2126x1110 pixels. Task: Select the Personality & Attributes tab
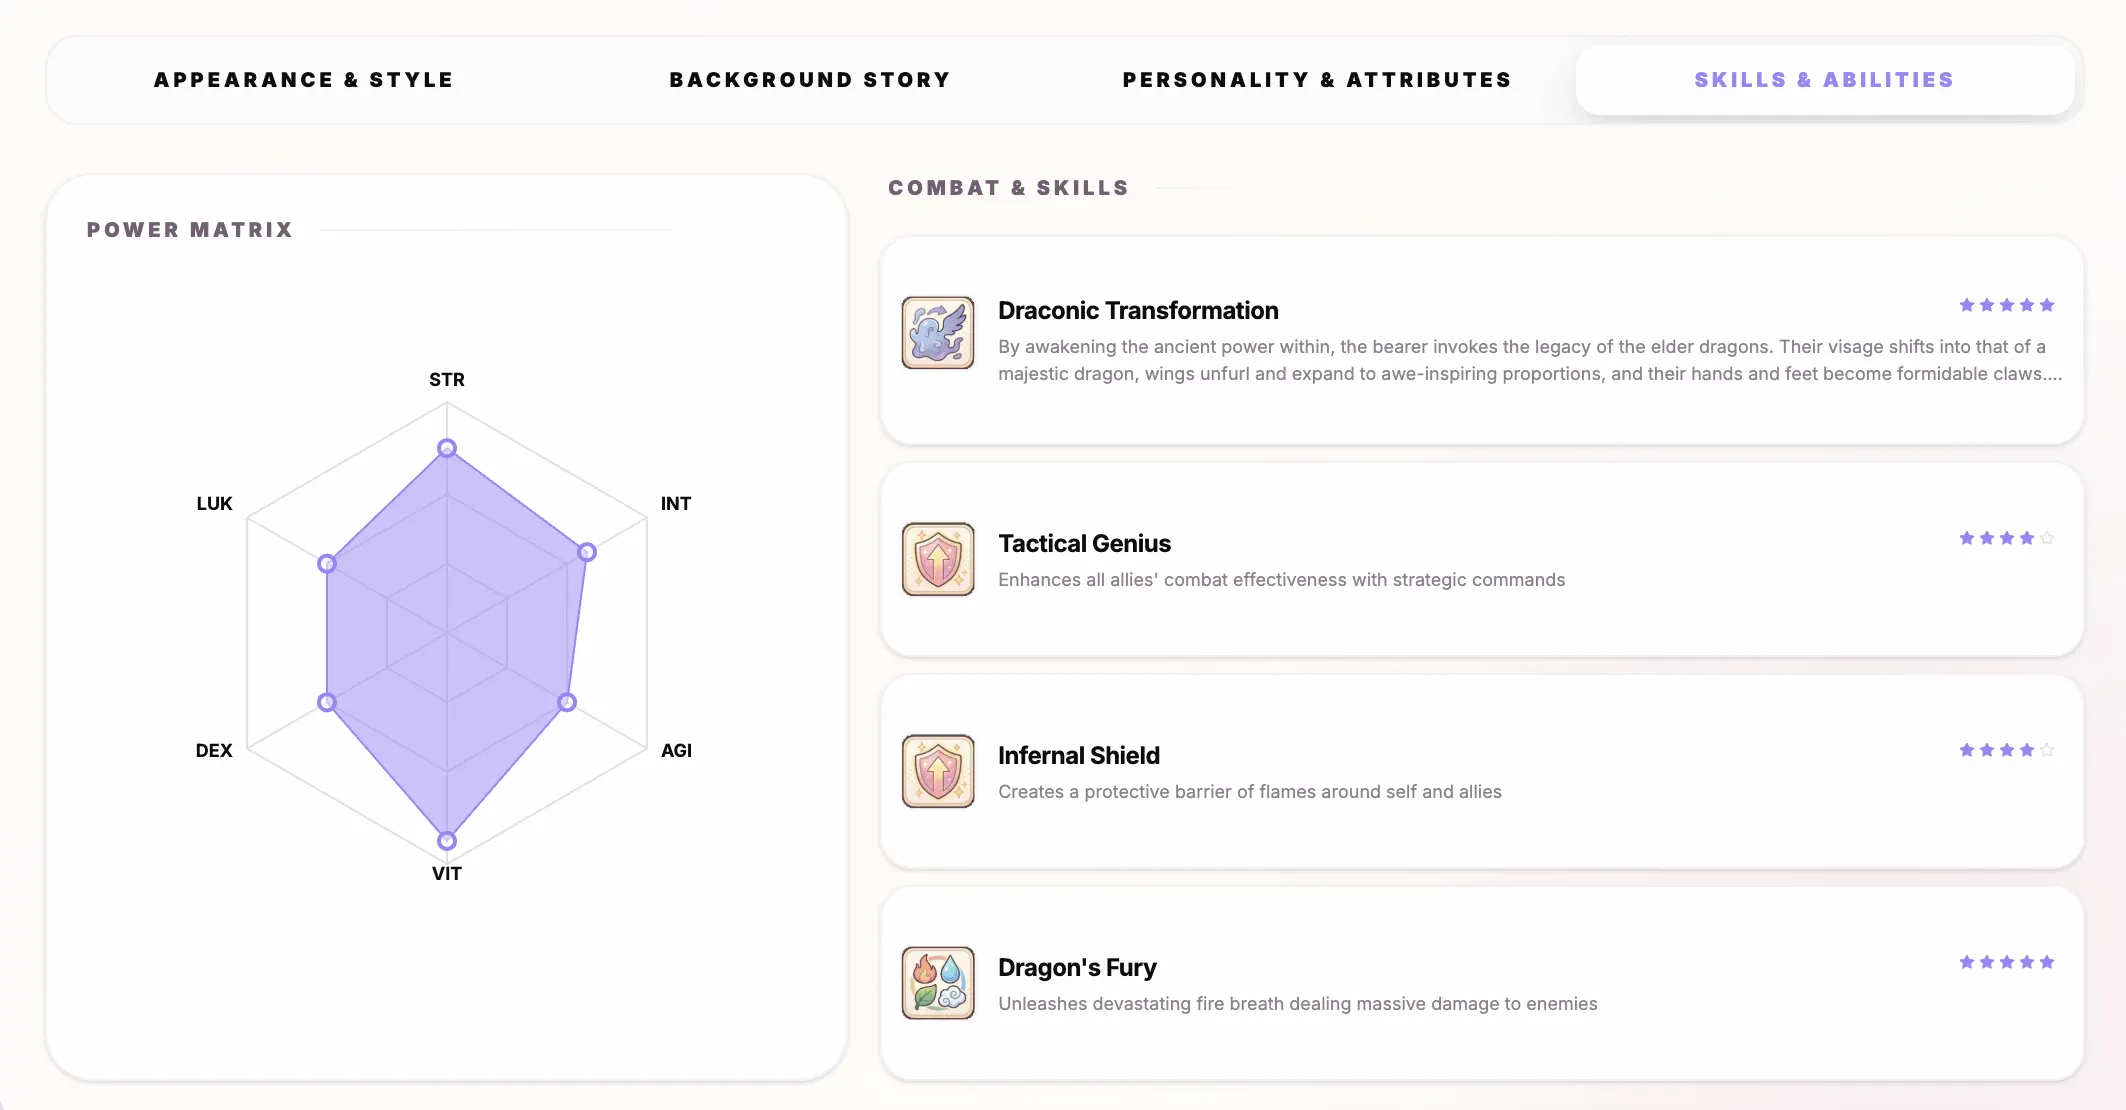coord(1317,79)
